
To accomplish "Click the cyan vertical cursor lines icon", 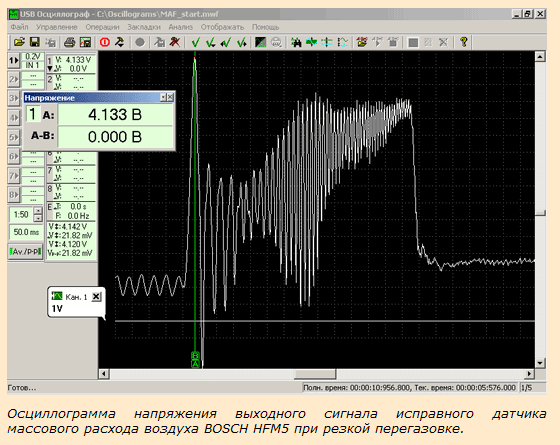I will coord(327,42).
